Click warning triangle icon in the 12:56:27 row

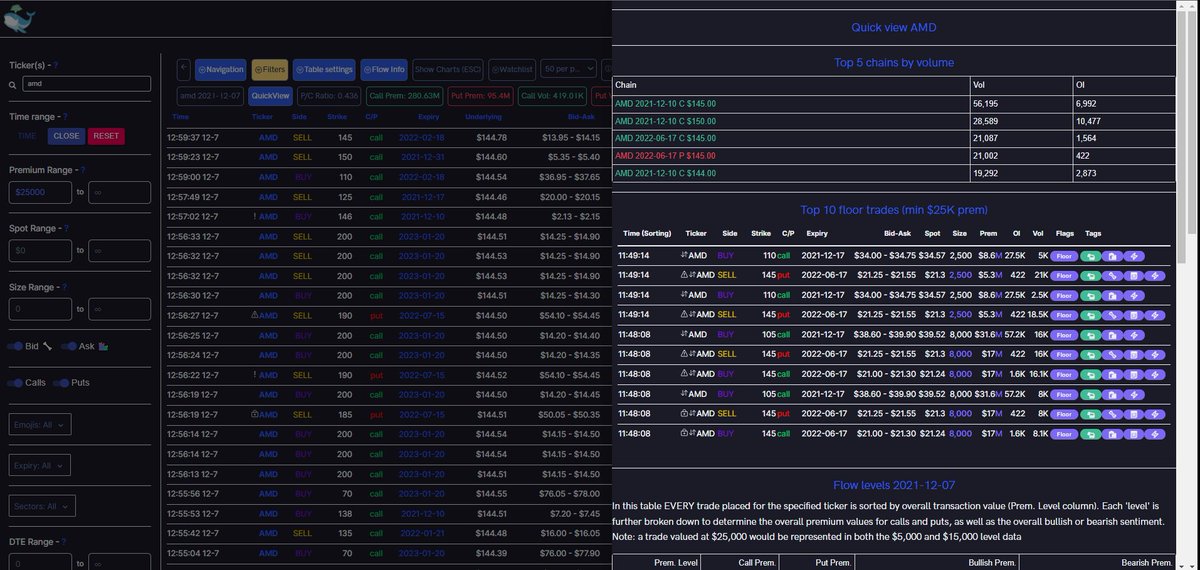point(255,315)
